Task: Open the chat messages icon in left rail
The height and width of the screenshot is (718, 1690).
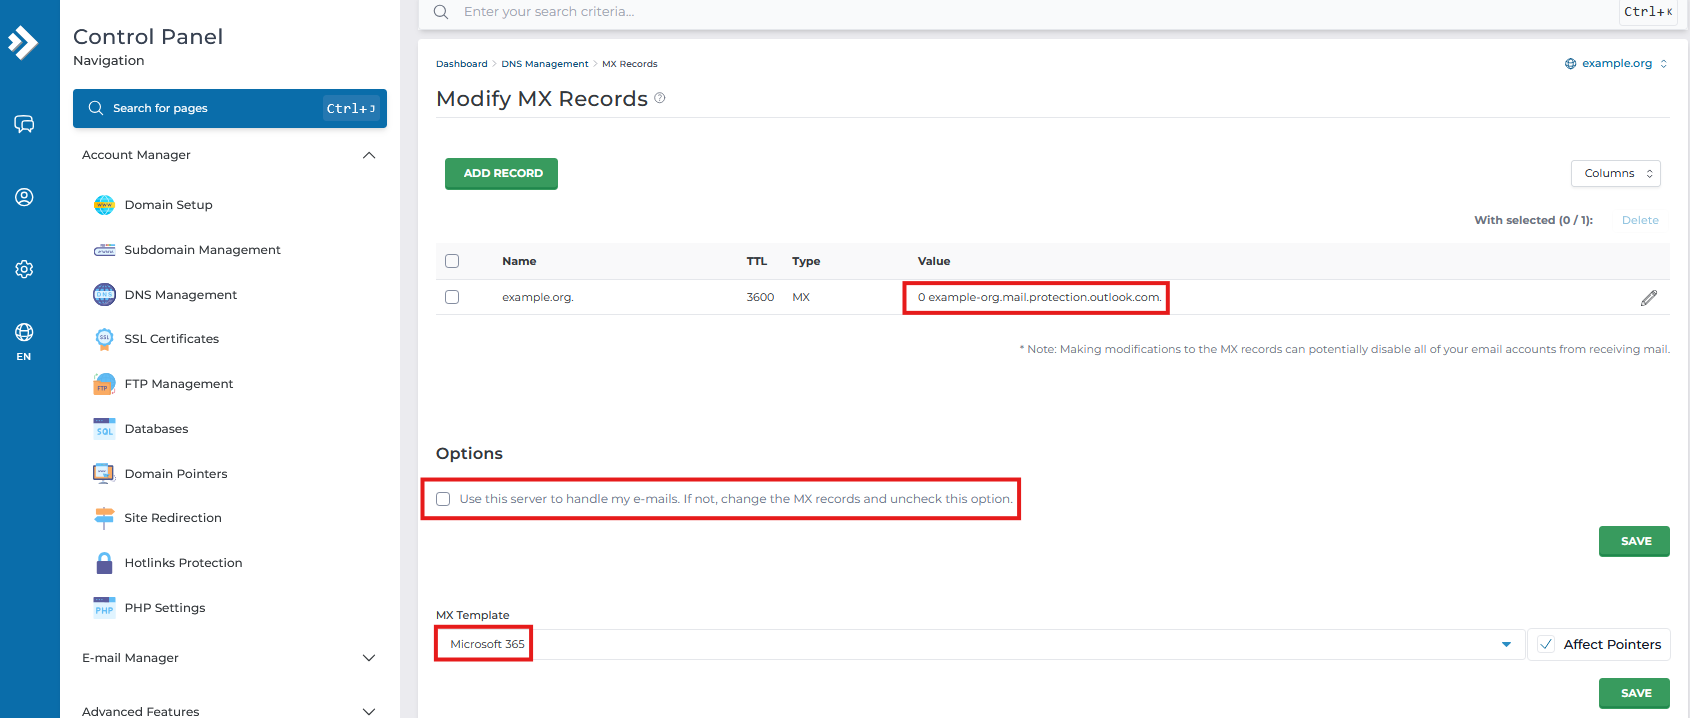Action: (x=24, y=124)
